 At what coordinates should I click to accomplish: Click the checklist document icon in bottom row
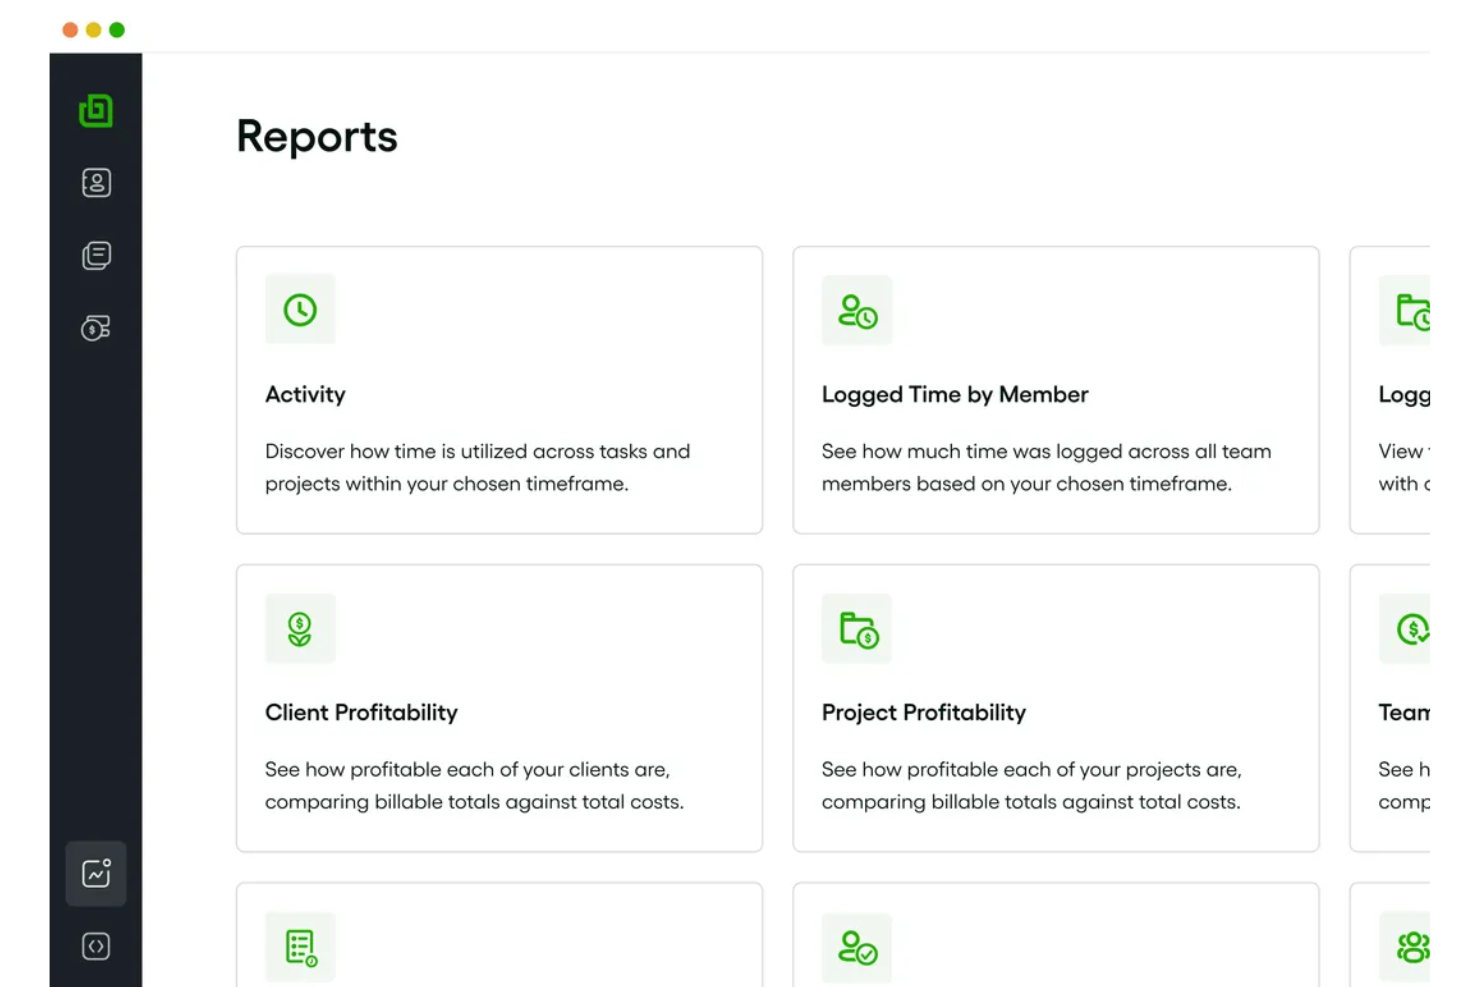coord(300,947)
